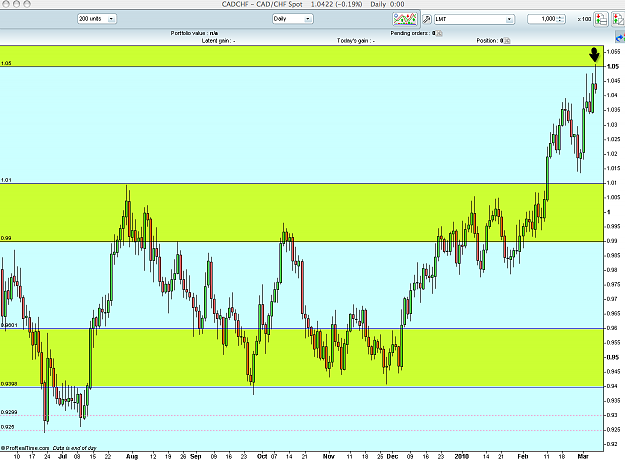Screen dimensions: 625x460
Task: Click the Jul label on time axis
Action: point(63,456)
